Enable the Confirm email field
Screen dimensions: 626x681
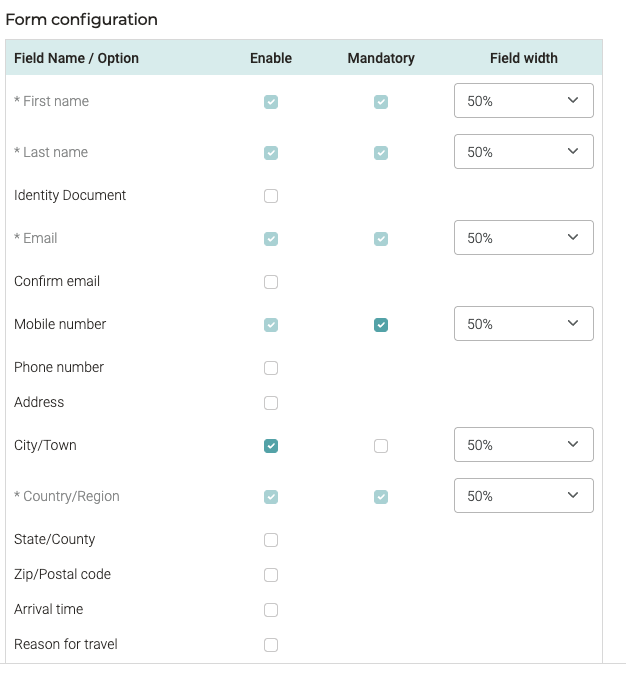click(x=271, y=282)
